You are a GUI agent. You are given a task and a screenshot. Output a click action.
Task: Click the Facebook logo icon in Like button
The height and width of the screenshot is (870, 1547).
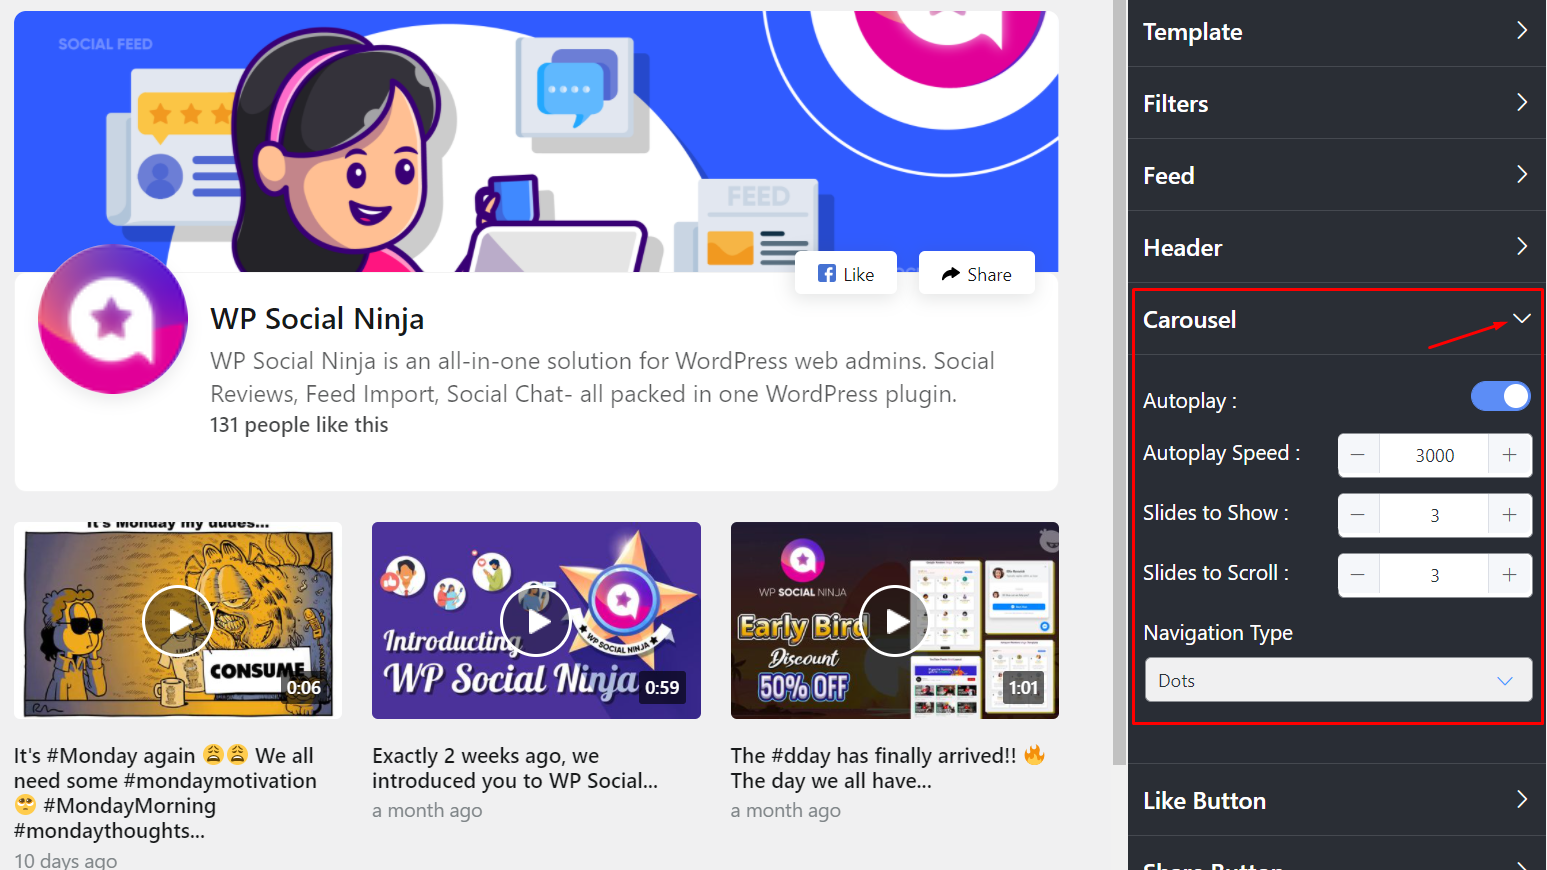click(827, 273)
